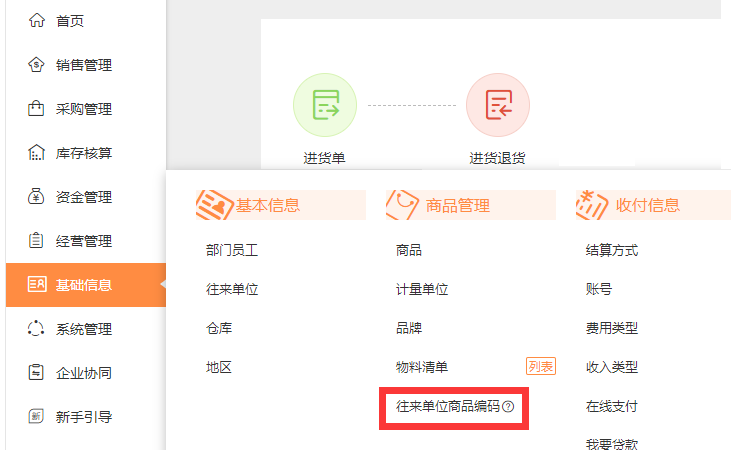Open the 地区 link
The height and width of the screenshot is (450, 731).
(219, 367)
